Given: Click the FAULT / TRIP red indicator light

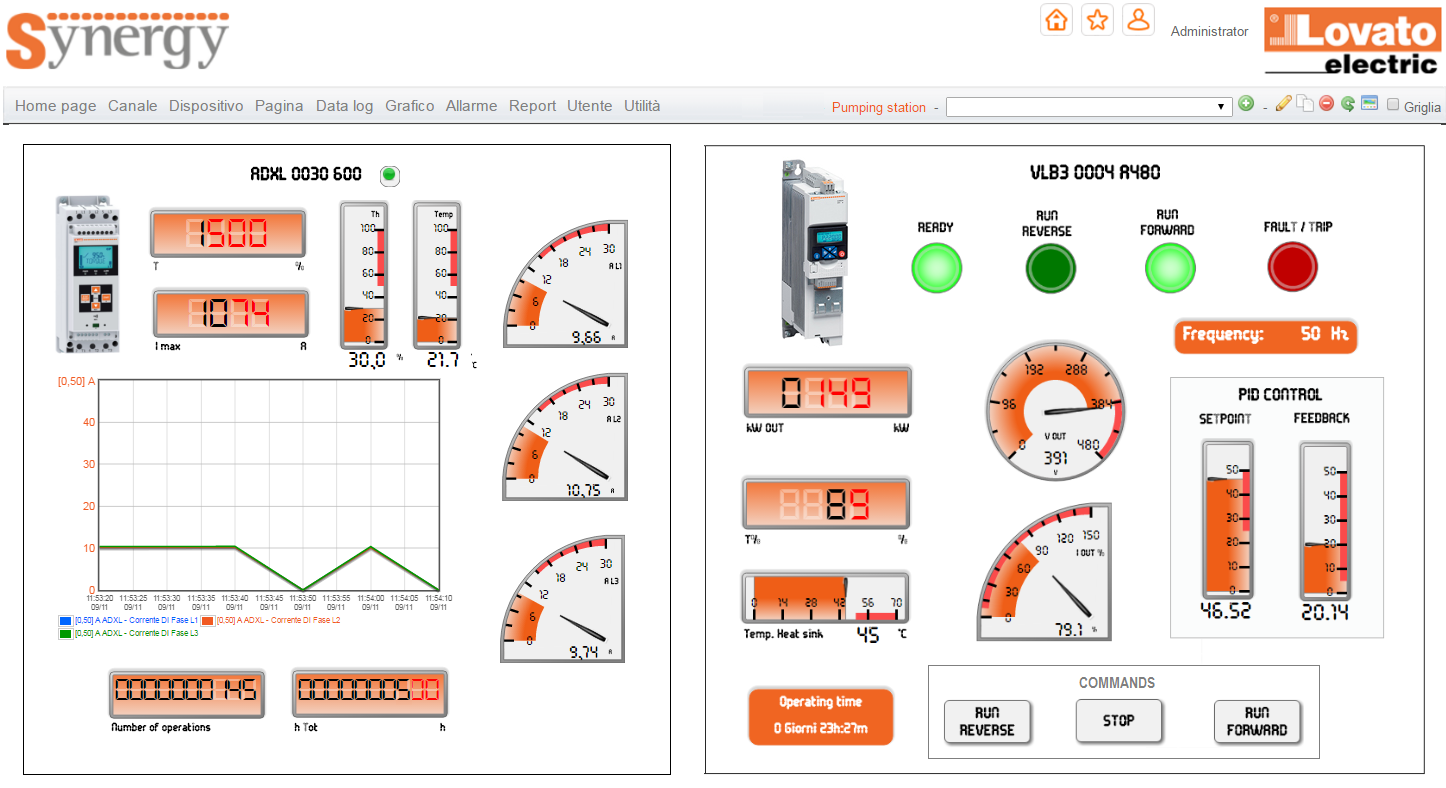Looking at the screenshot, I should (1293, 267).
